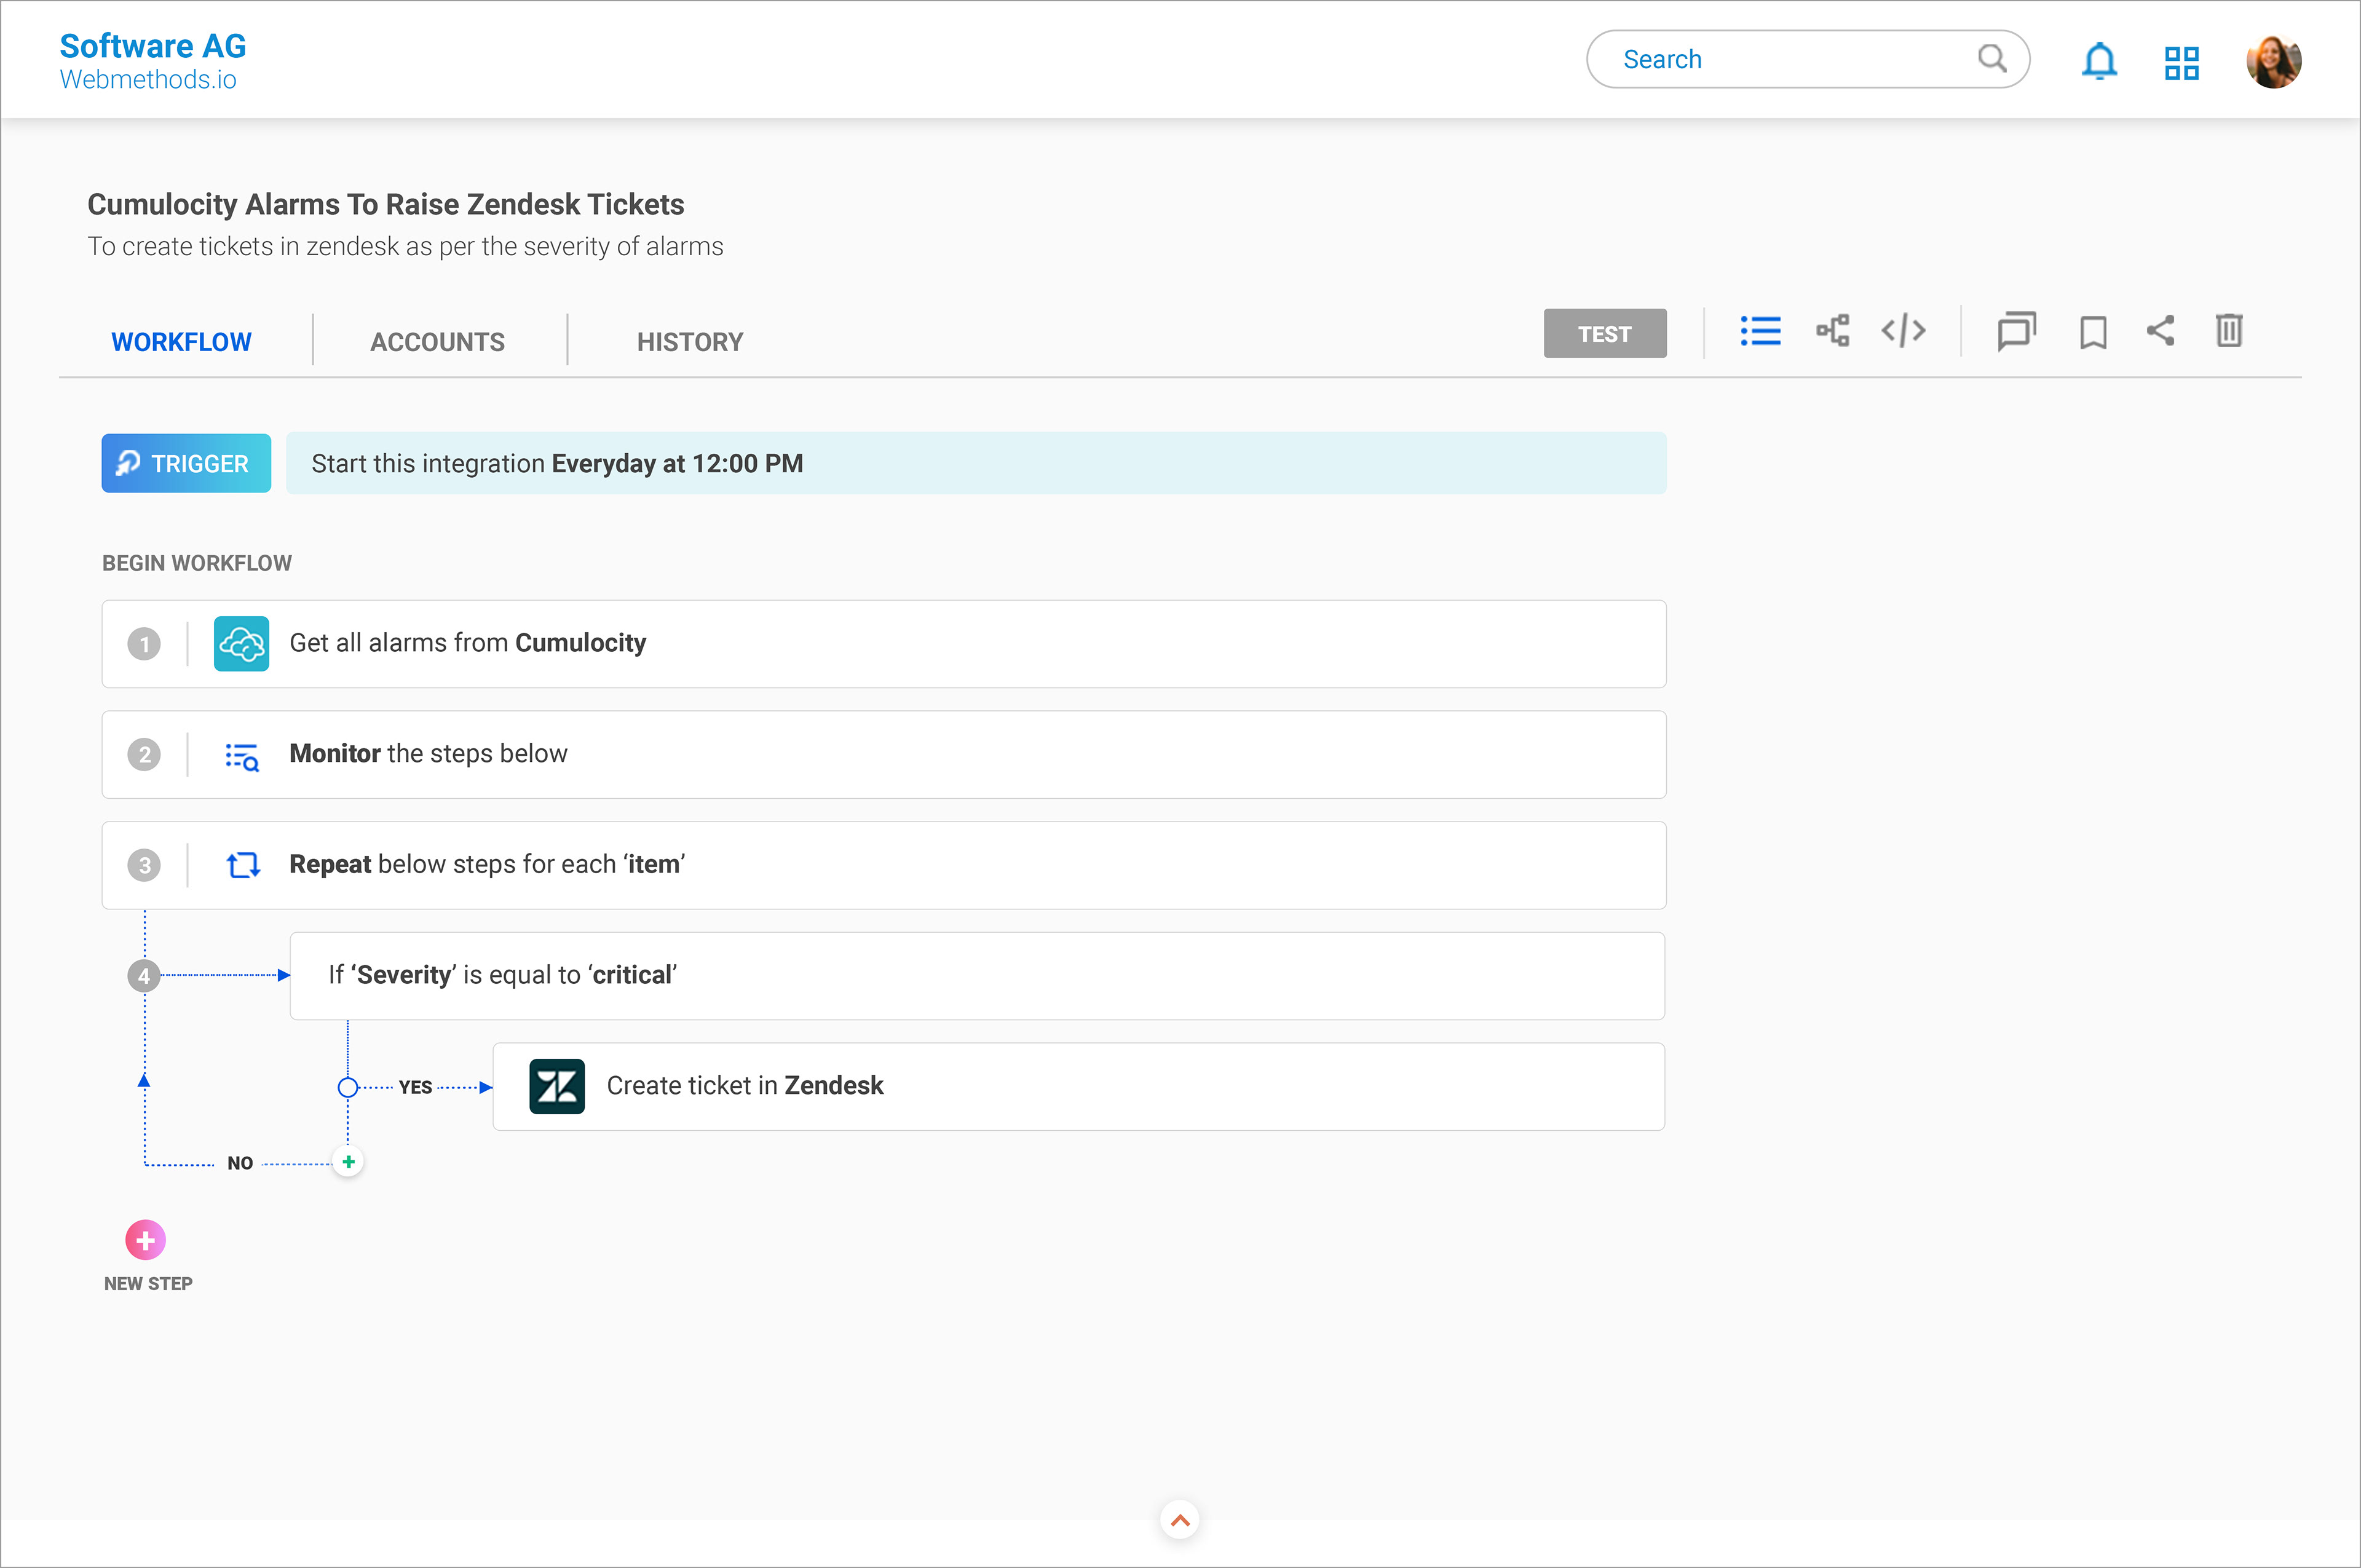Click the workflow description text
Image resolution: width=2361 pixels, height=1568 pixels.
pos(405,247)
